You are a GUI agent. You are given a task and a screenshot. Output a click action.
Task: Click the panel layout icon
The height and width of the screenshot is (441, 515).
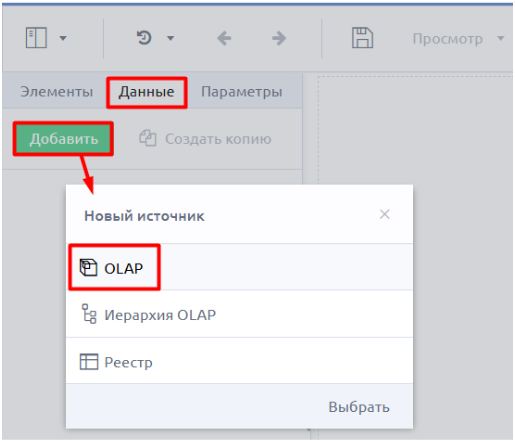point(36,38)
